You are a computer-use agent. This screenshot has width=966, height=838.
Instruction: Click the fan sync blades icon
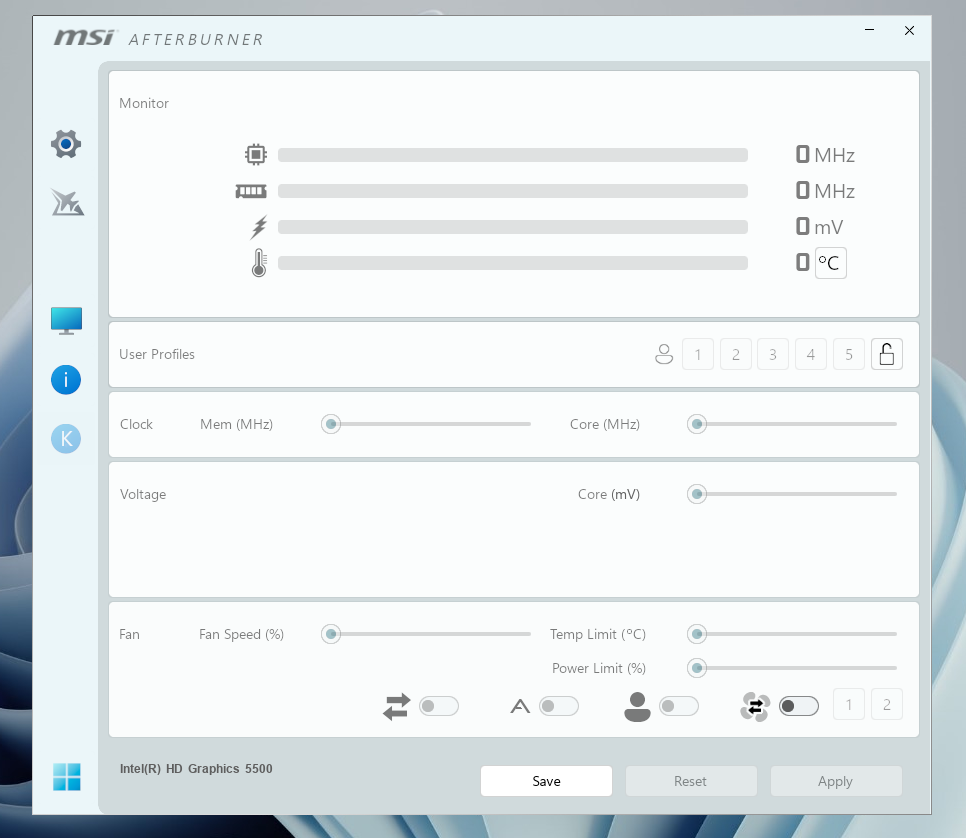tap(755, 707)
